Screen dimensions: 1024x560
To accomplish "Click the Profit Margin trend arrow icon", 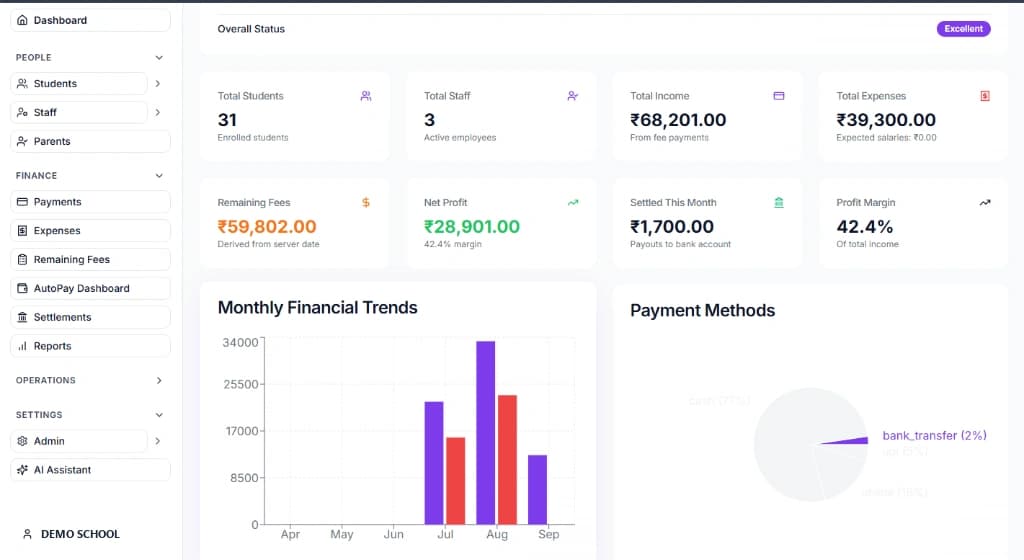I will point(985,202).
